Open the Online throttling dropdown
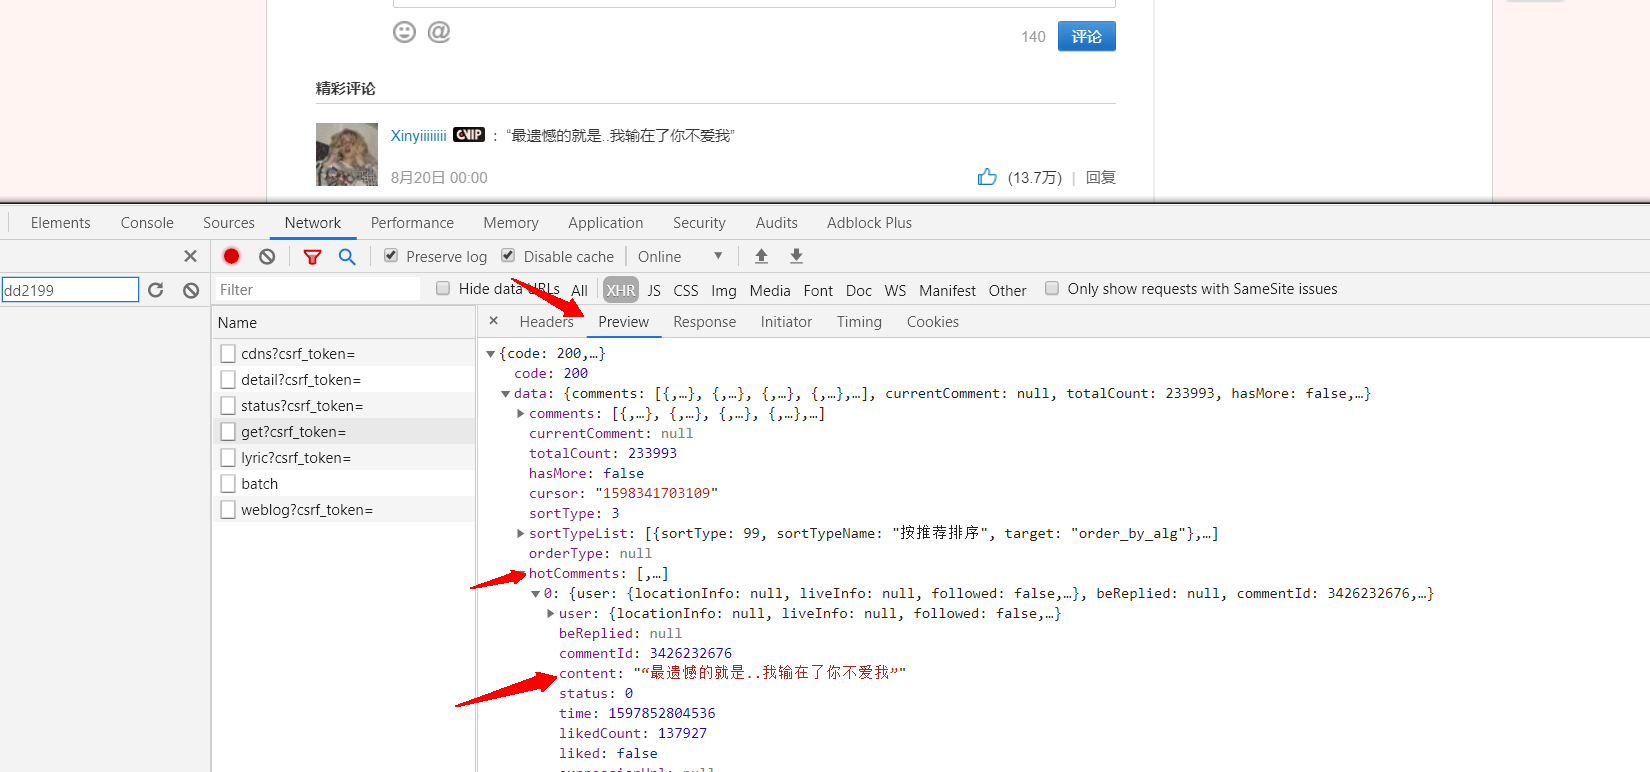The height and width of the screenshot is (772, 1650). point(680,257)
